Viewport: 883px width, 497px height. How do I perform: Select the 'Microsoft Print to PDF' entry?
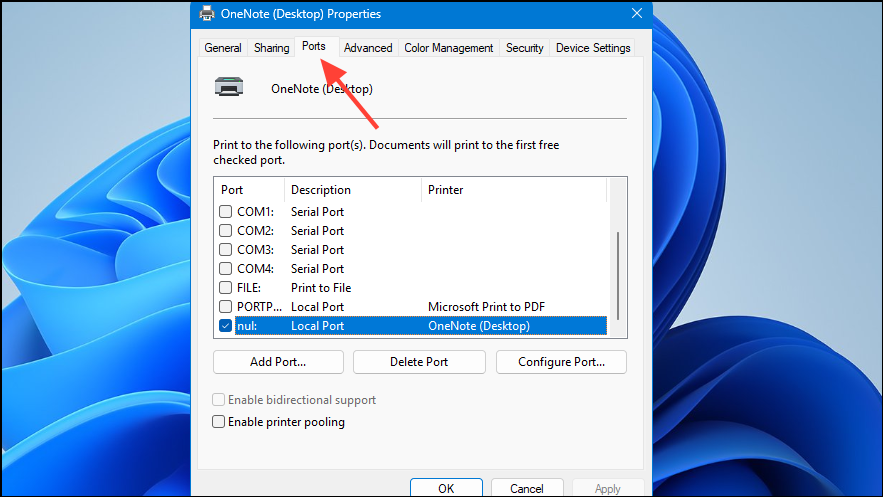(x=487, y=307)
